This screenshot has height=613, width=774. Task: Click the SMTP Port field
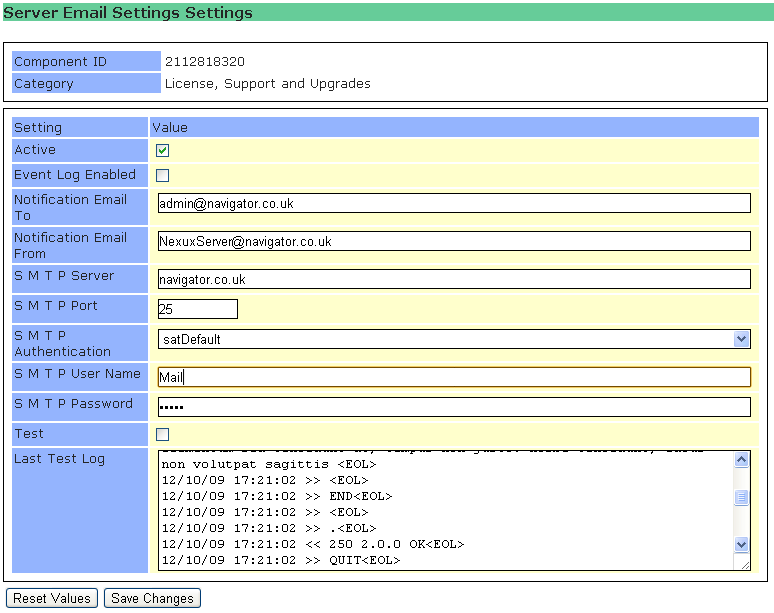pos(198,309)
